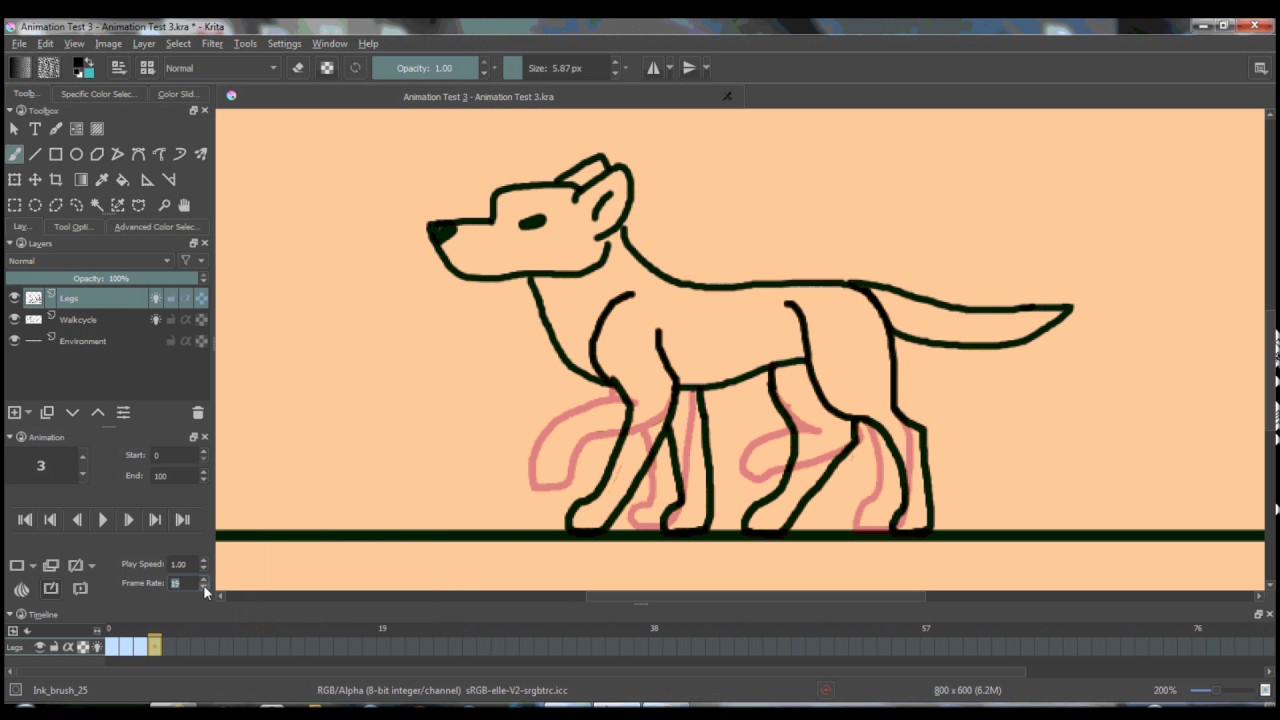The image size is (1280, 720).
Task: Open the layer blending mode dropdown
Action: click(x=90, y=261)
